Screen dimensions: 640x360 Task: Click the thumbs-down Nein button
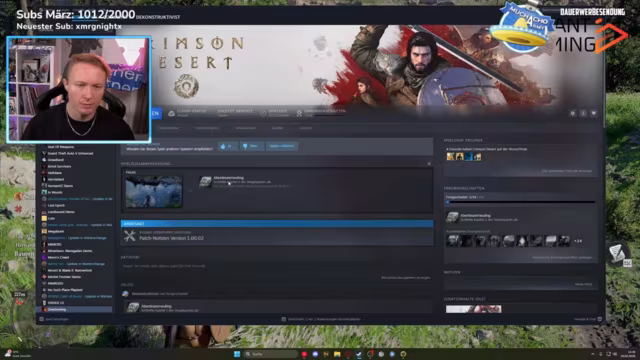(x=252, y=146)
